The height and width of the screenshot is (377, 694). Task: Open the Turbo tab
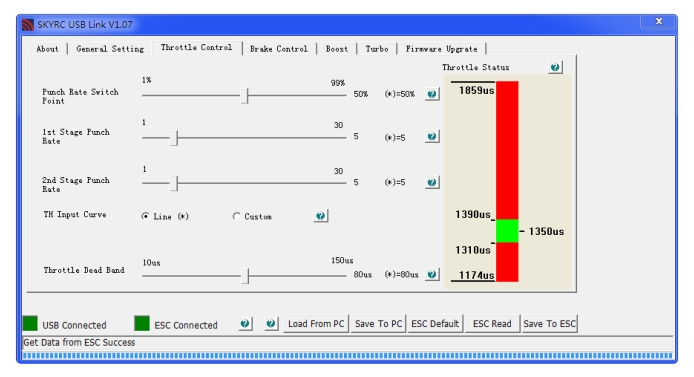[x=377, y=49]
